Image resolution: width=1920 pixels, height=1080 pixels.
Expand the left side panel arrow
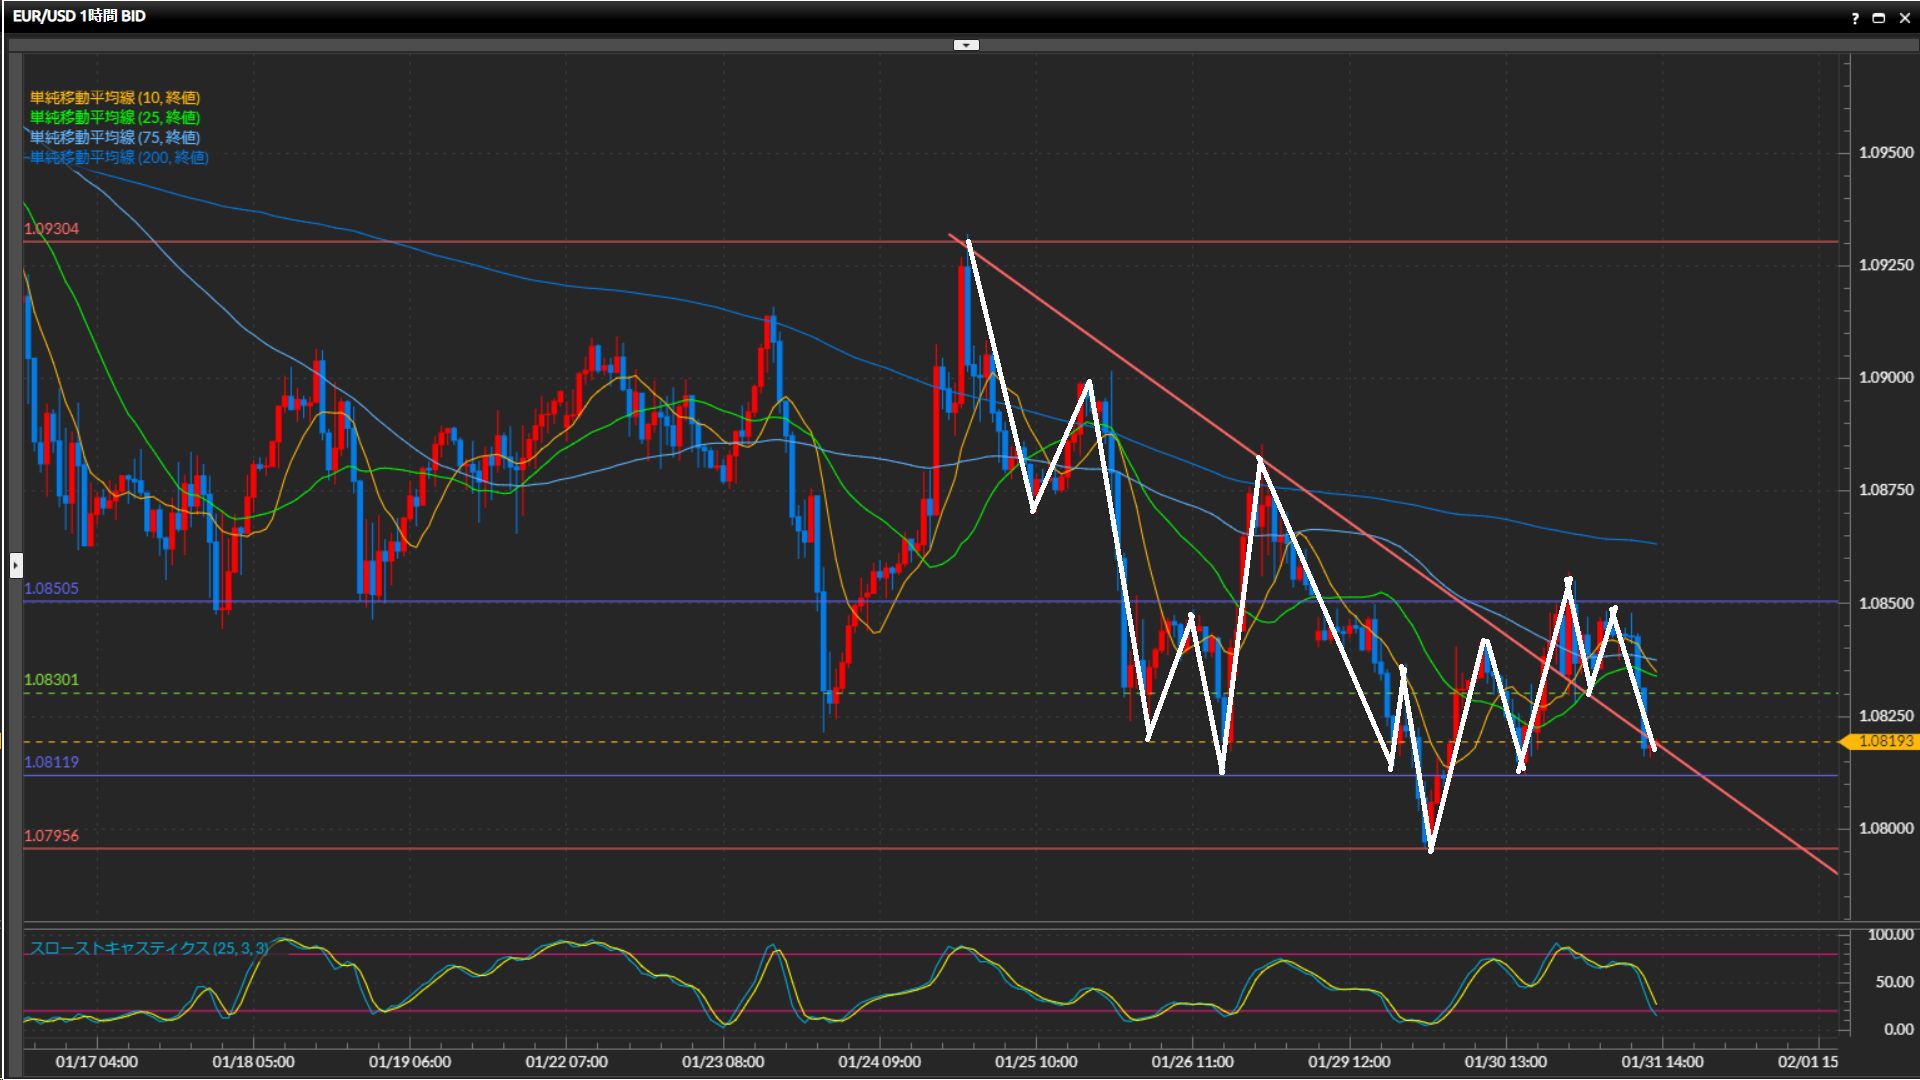point(15,566)
